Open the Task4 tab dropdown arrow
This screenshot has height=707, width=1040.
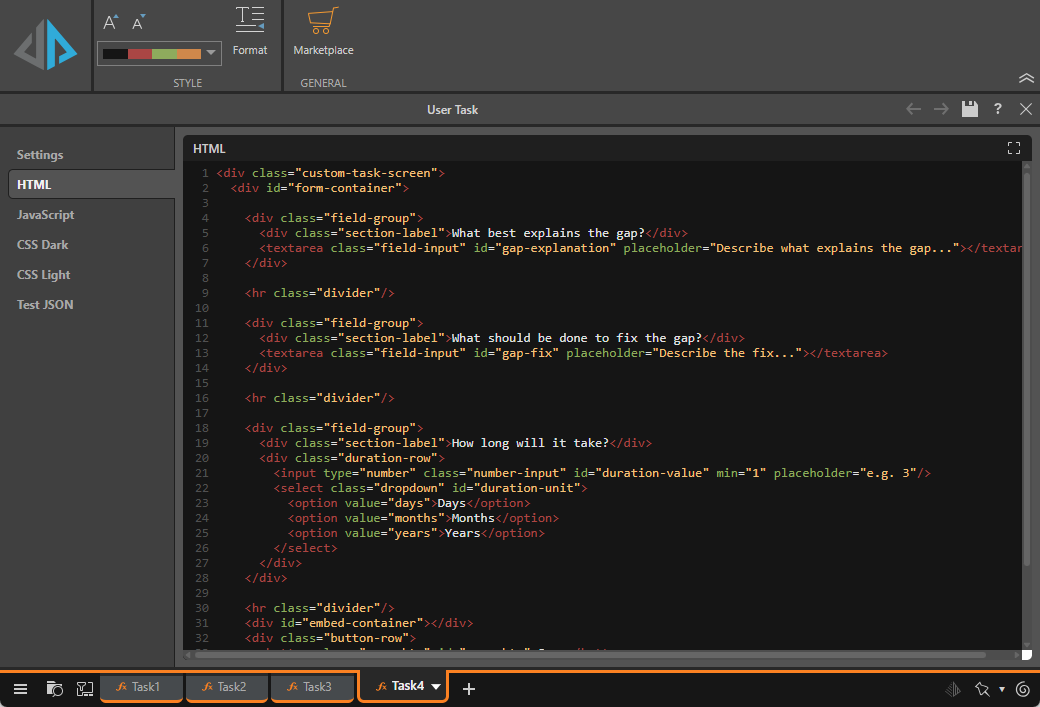point(436,687)
